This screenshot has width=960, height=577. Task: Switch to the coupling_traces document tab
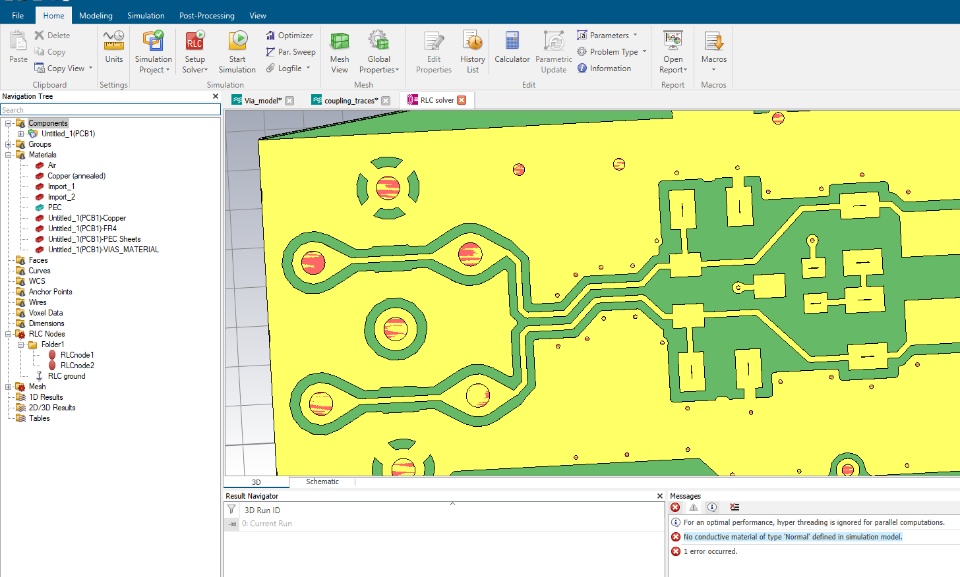click(x=351, y=100)
